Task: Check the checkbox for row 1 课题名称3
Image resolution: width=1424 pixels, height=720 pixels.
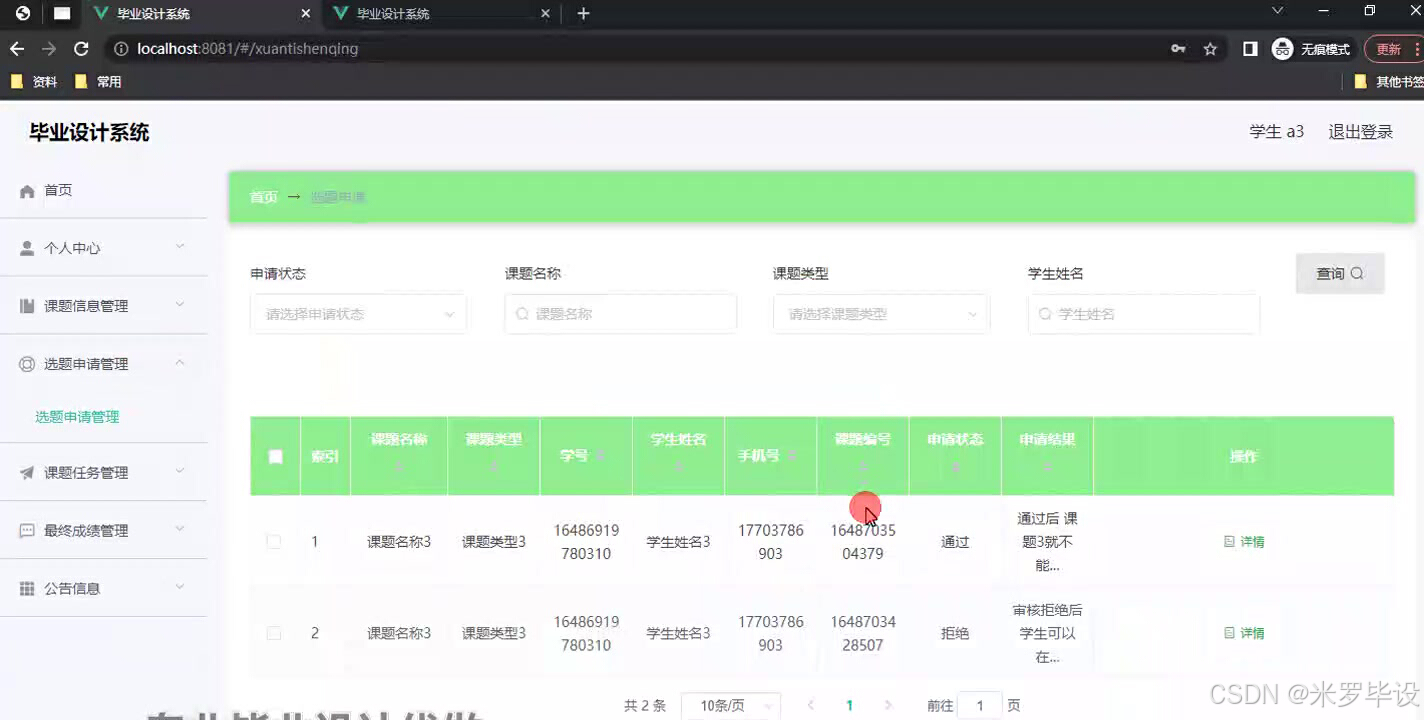Action: tap(273, 541)
